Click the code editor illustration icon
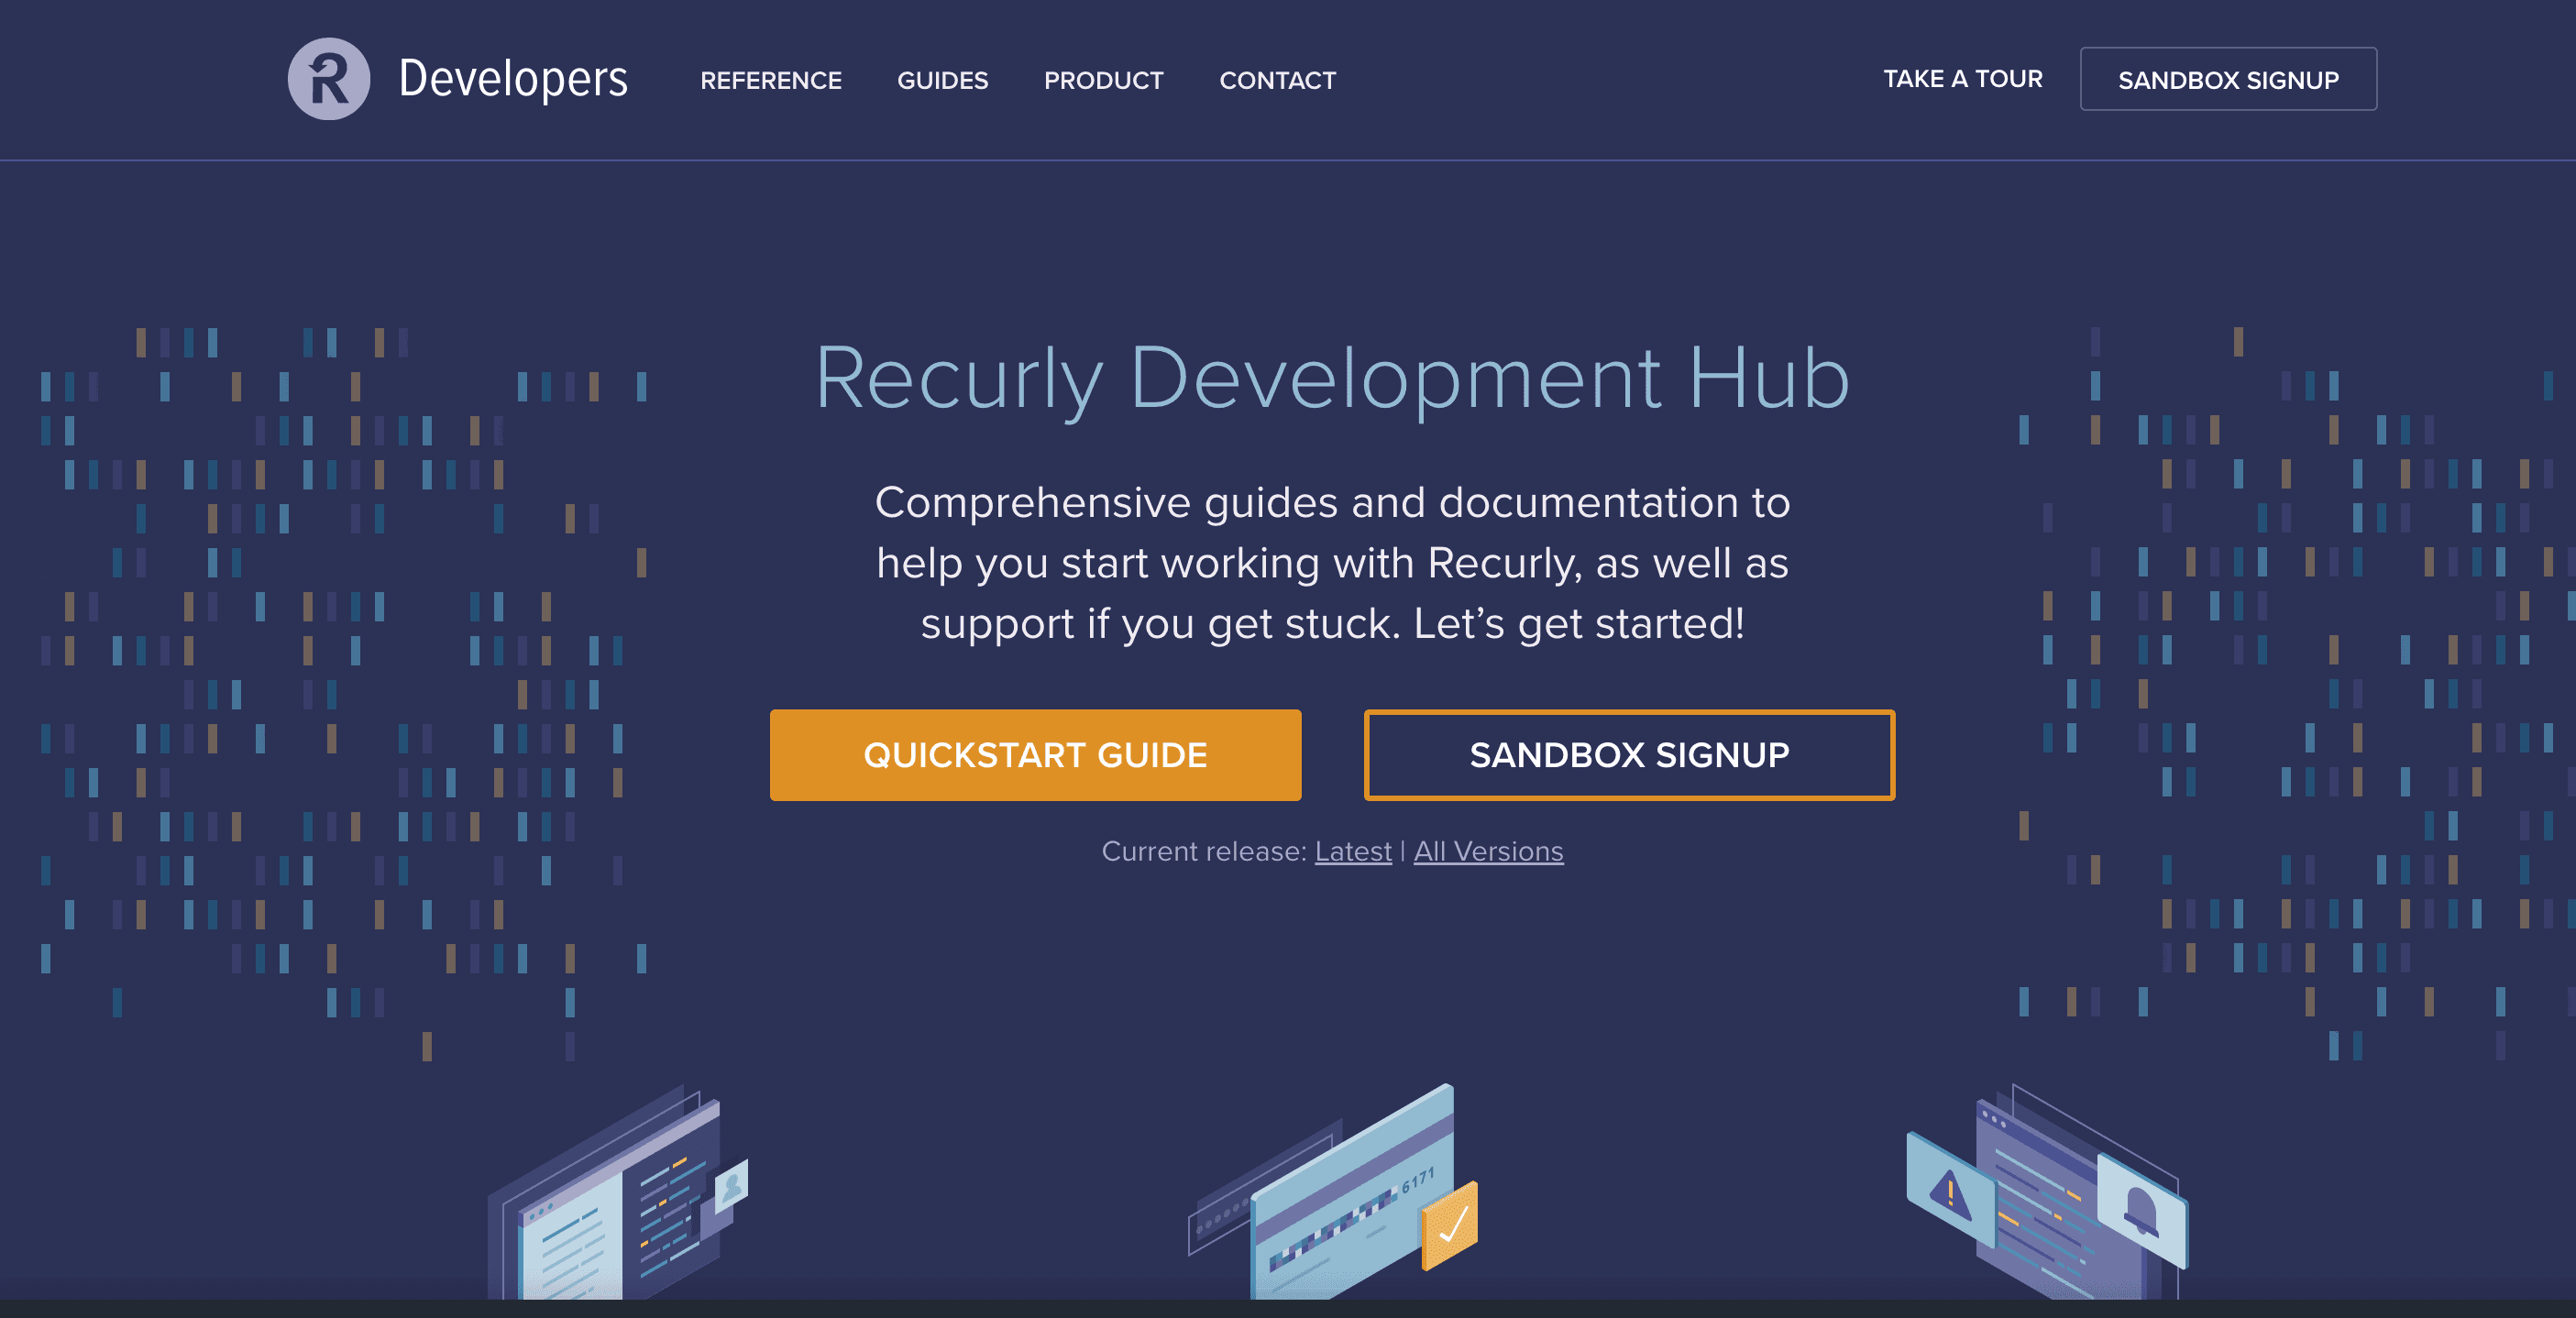Image resolution: width=2576 pixels, height=1318 pixels. pyautogui.click(x=617, y=1192)
